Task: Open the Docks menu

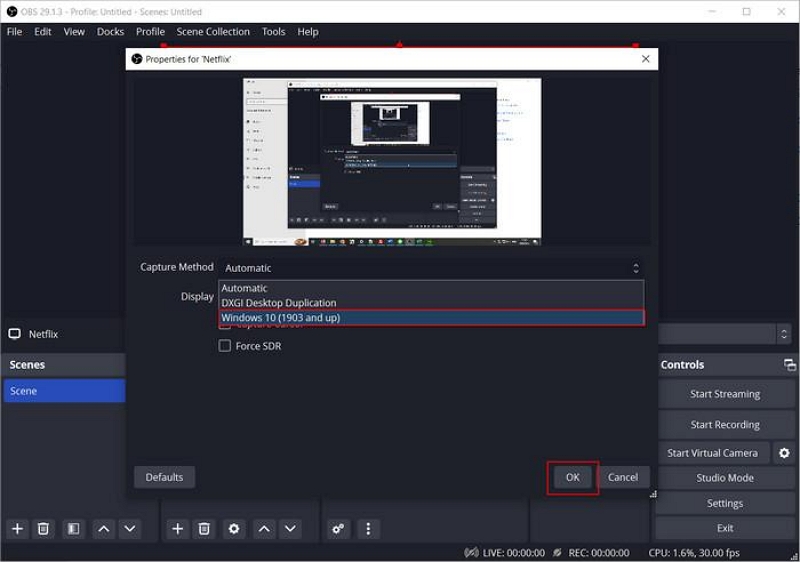Action: tap(110, 32)
